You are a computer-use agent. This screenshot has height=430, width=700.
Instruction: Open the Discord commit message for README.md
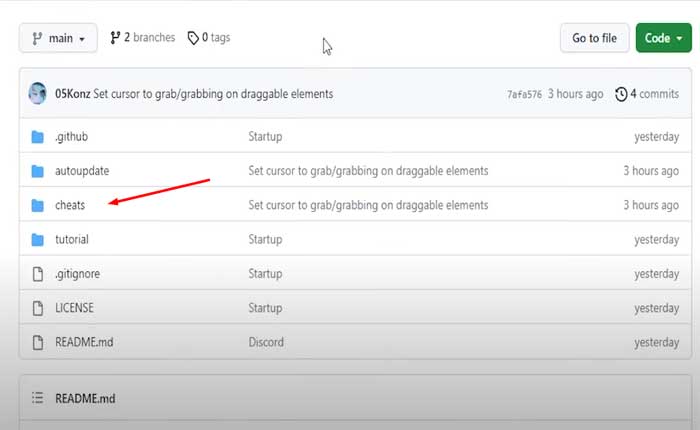(266, 342)
